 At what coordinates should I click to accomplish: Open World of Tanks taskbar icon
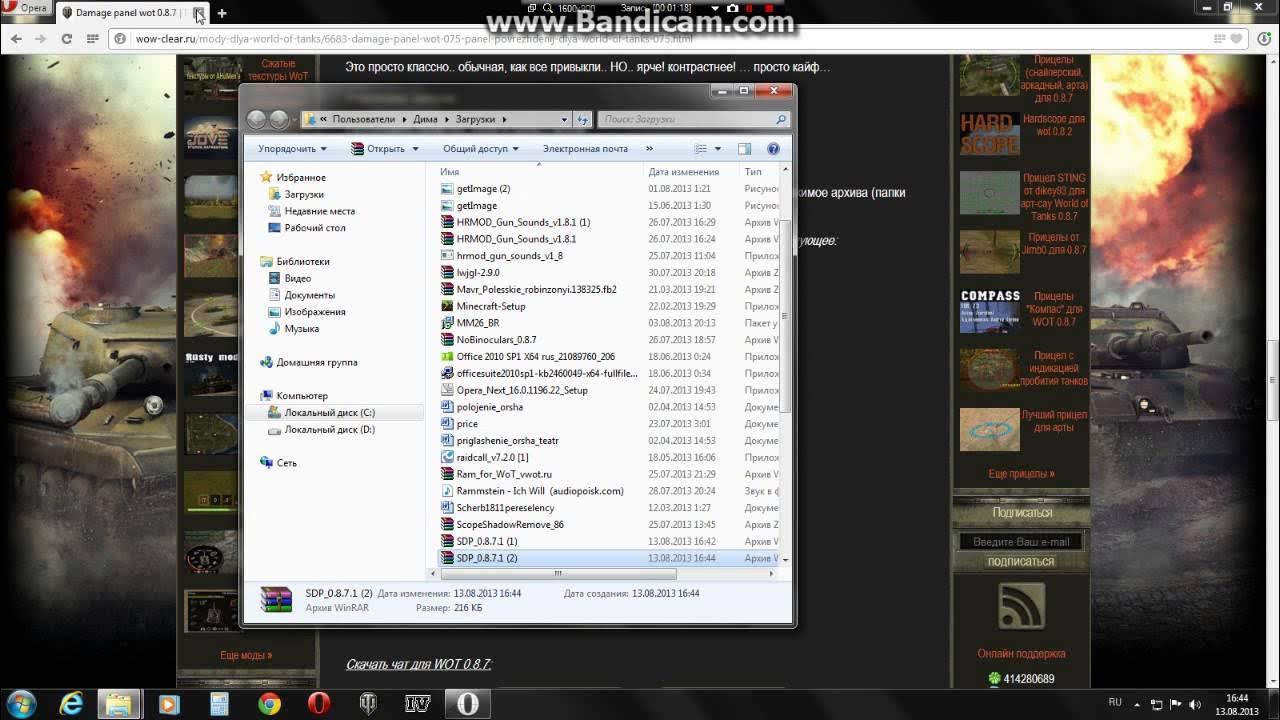(368, 704)
